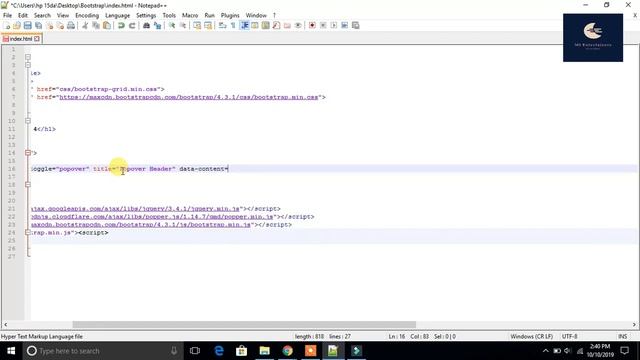Open the Replace toolbar icon

157,25
